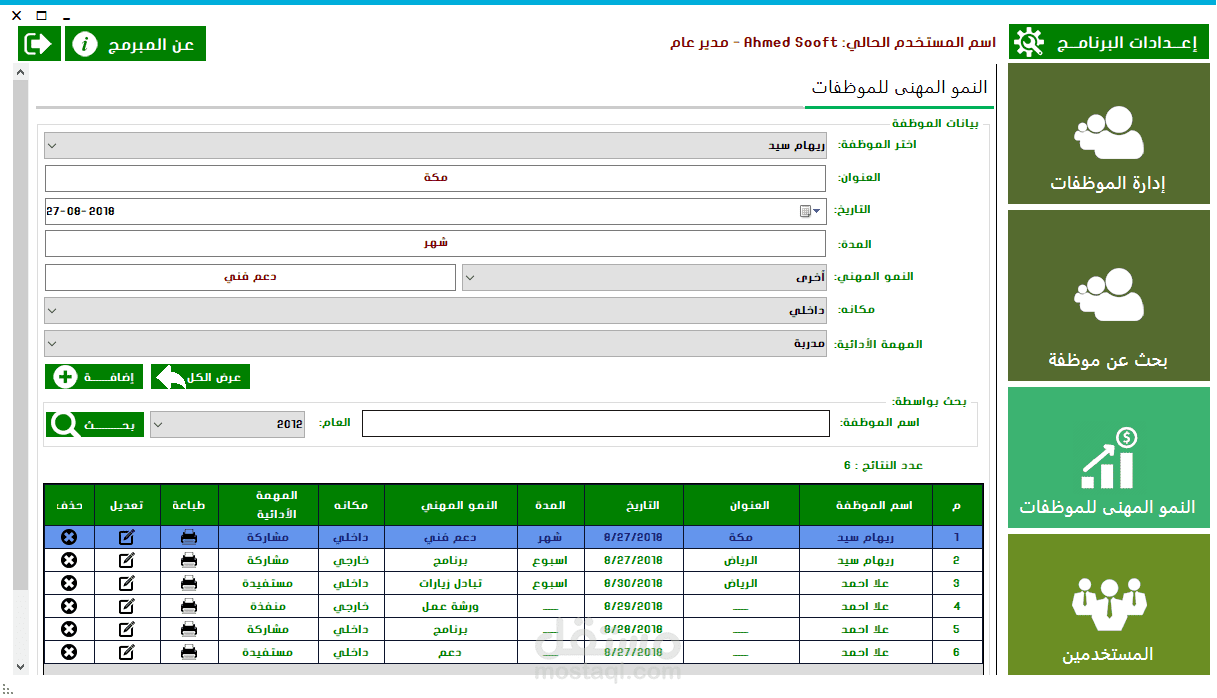Click the إضافة add button
Image resolution: width=1217 pixels, height=698 pixels.
[x=94, y=377]
